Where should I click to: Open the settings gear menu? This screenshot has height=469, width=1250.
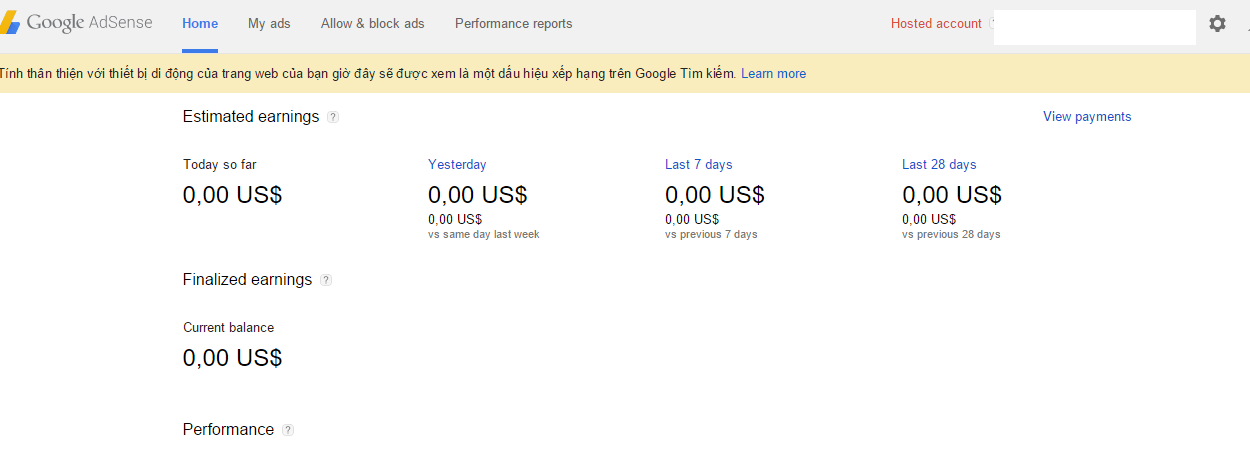(x=1217, y=24)
